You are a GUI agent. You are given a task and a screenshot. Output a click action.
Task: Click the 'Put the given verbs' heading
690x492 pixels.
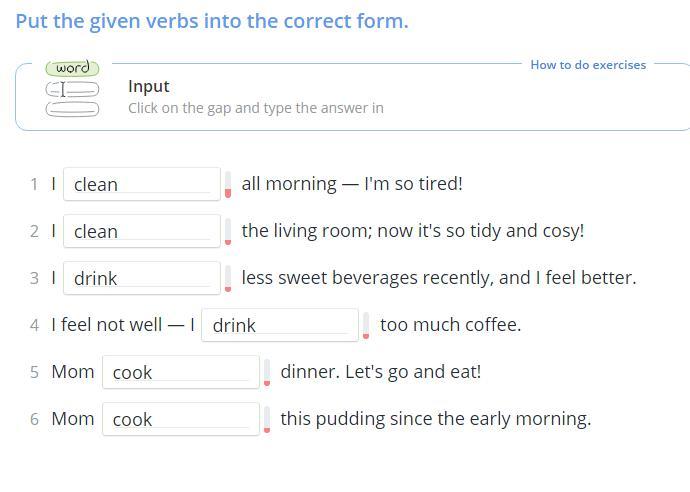(x=212, y=21)
